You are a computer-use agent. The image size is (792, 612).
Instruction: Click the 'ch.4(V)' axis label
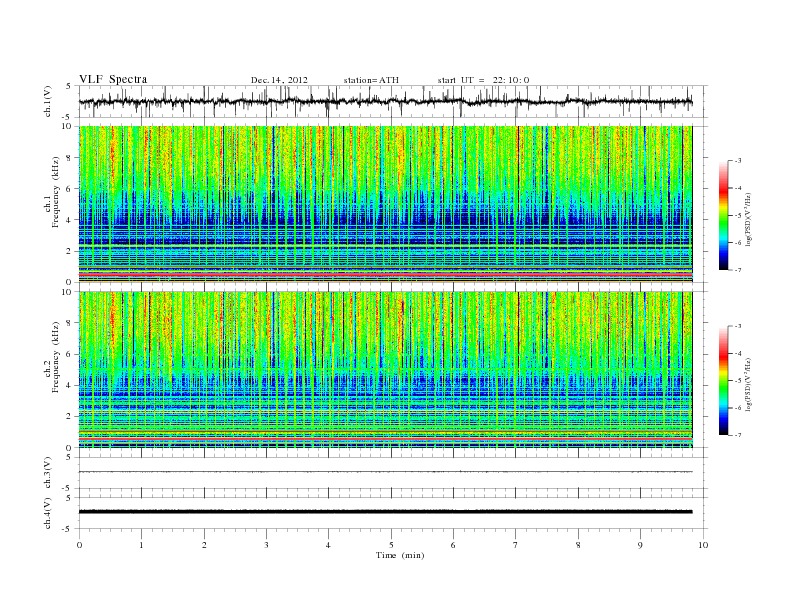[48, 513]
